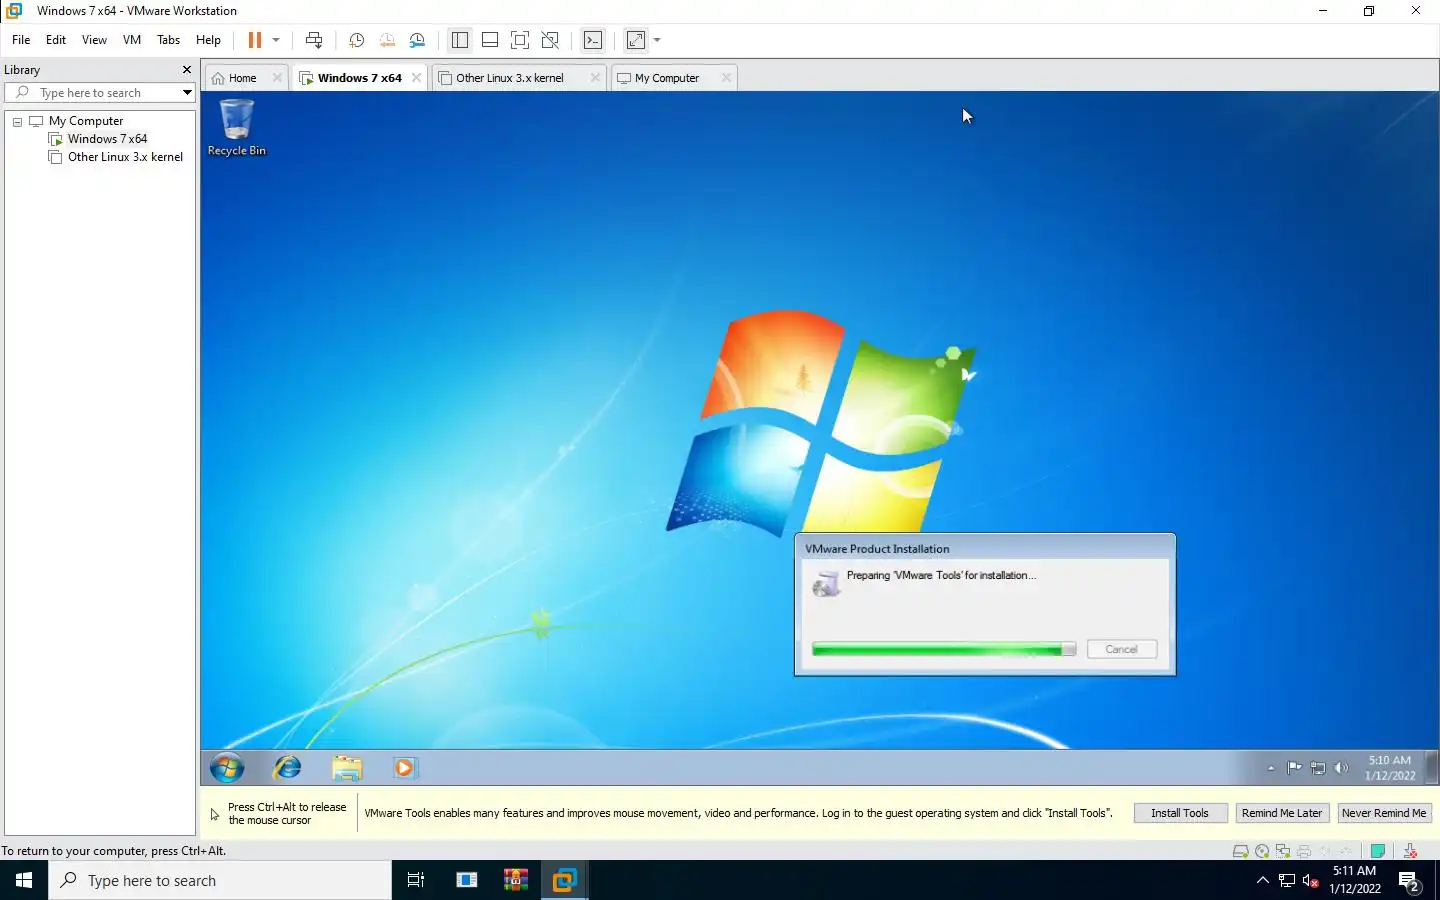Click Remind Me Later
Image resolution: width=1440 pixels, height=900 pixels.
[1282, 813]
